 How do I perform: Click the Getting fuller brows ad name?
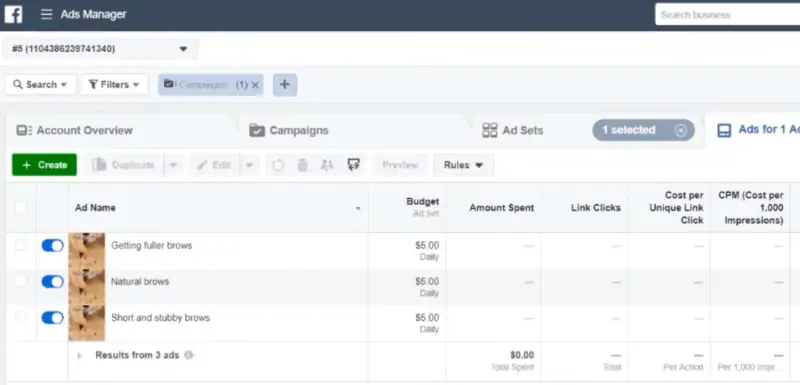(152, 245)
